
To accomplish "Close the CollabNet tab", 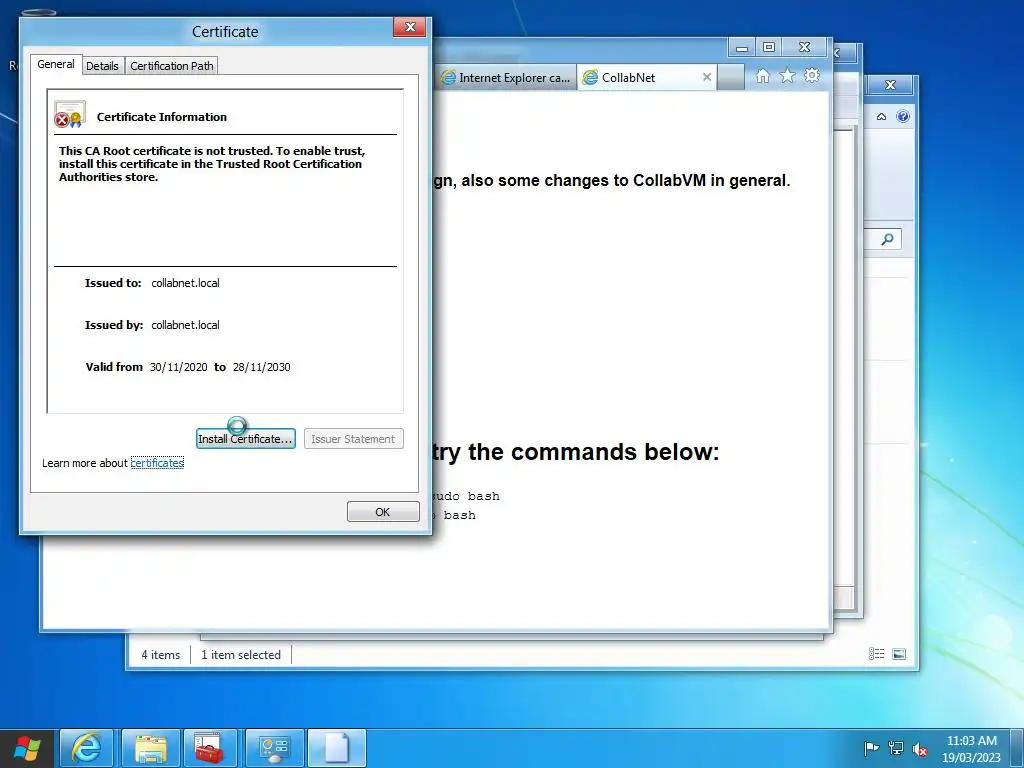I will 707,77.
